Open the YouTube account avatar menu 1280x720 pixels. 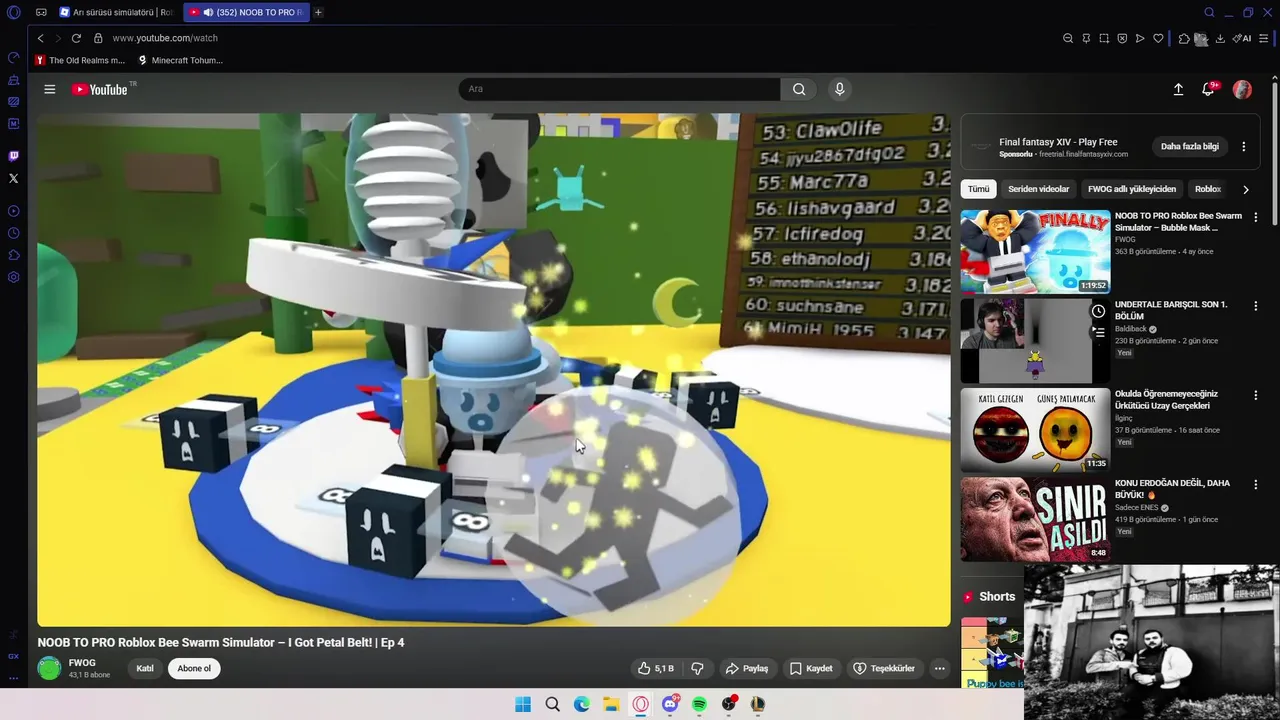pos(1242,89)
